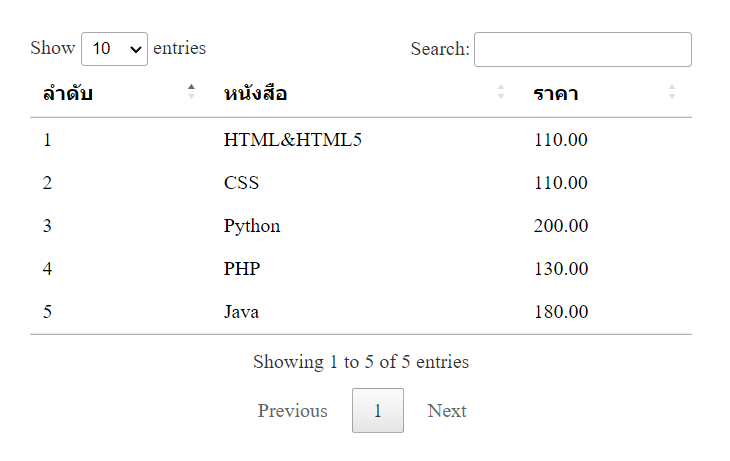Click inside the Search input field
The height and width of the screenshot is (461, 730).
(582, 49)
